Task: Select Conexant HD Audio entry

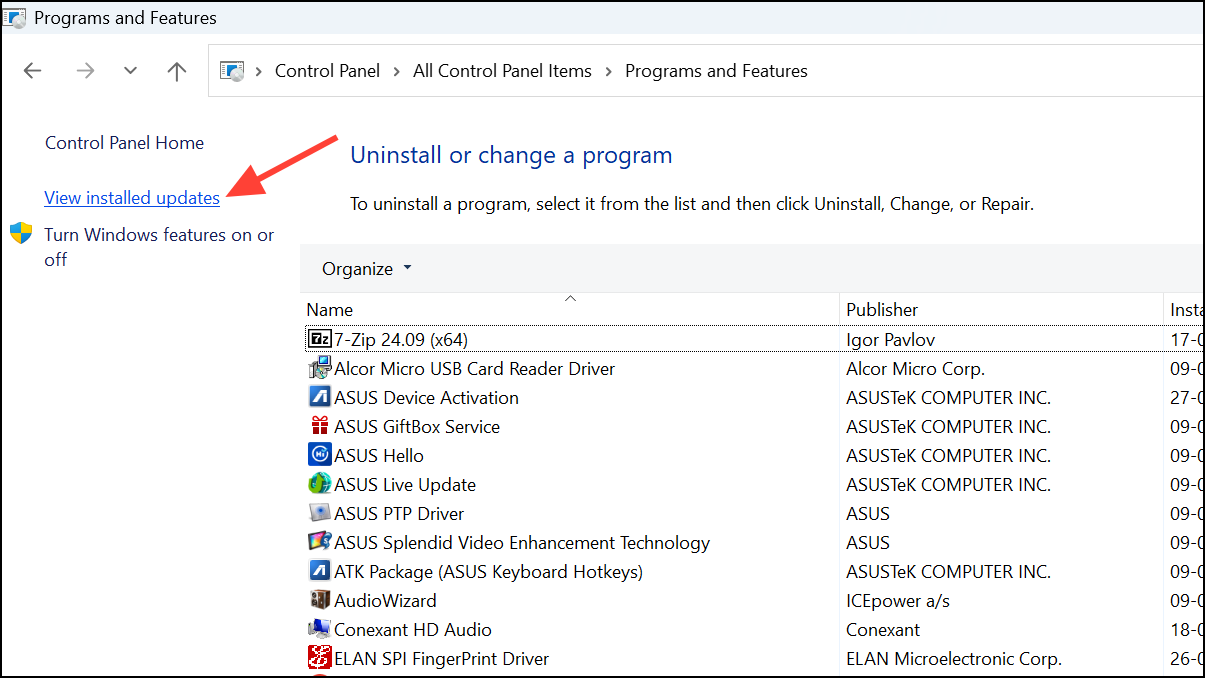Action: [413, 629]
